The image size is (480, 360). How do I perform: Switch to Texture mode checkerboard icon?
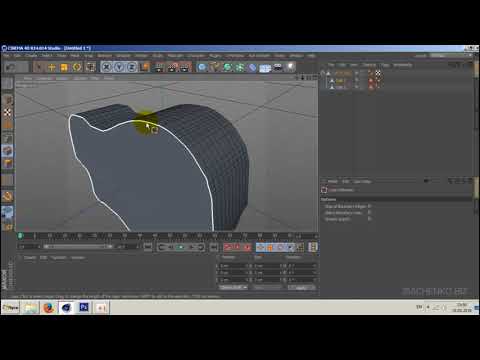[x=7, y=113]
